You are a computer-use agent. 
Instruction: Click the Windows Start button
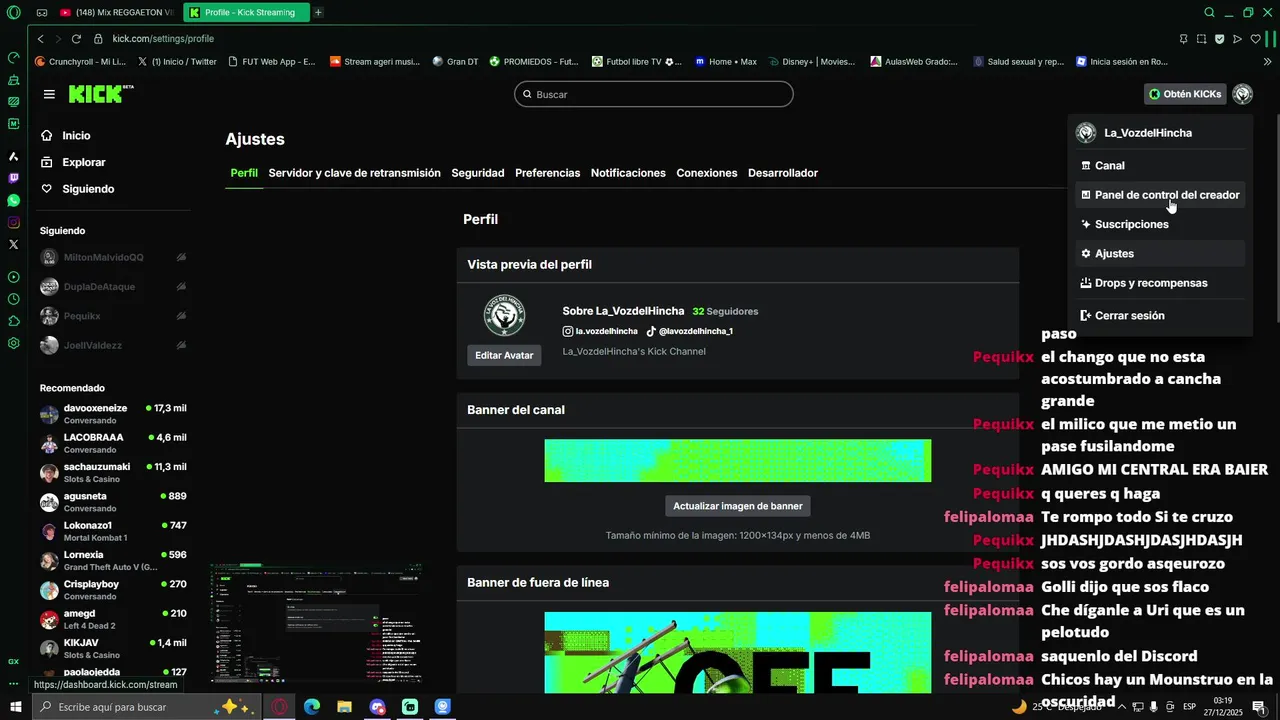point(16,707)
